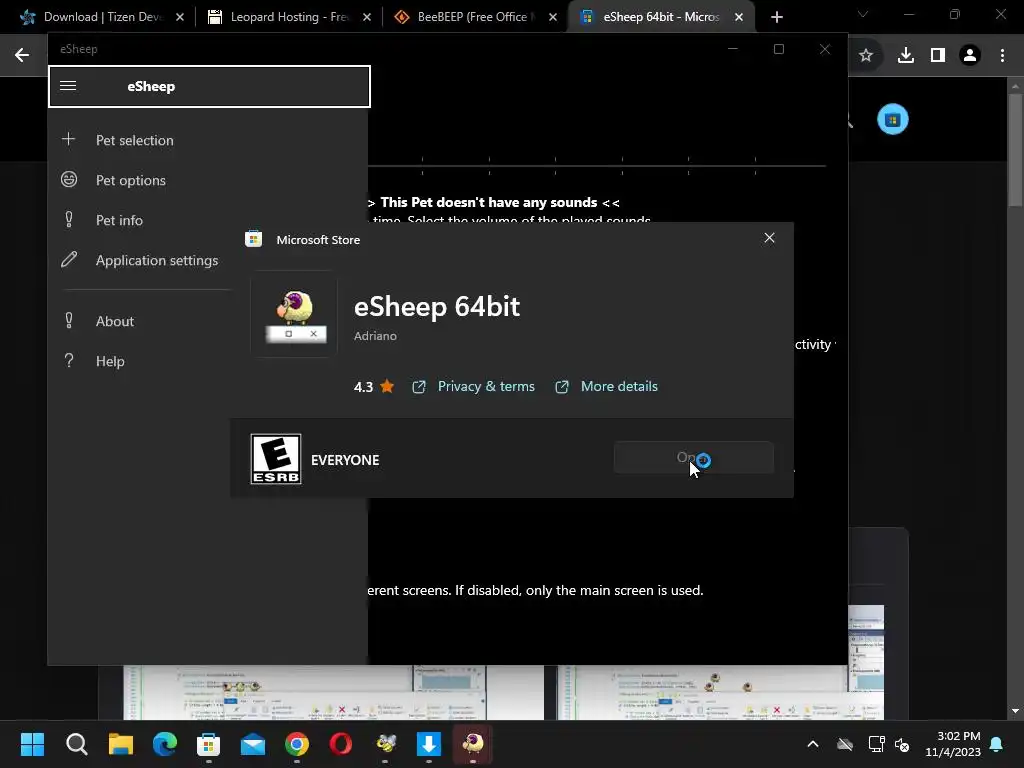
Task: Click the browser page vertical scrollbar
Action: pyautogui.click(x=1015, y=150)
